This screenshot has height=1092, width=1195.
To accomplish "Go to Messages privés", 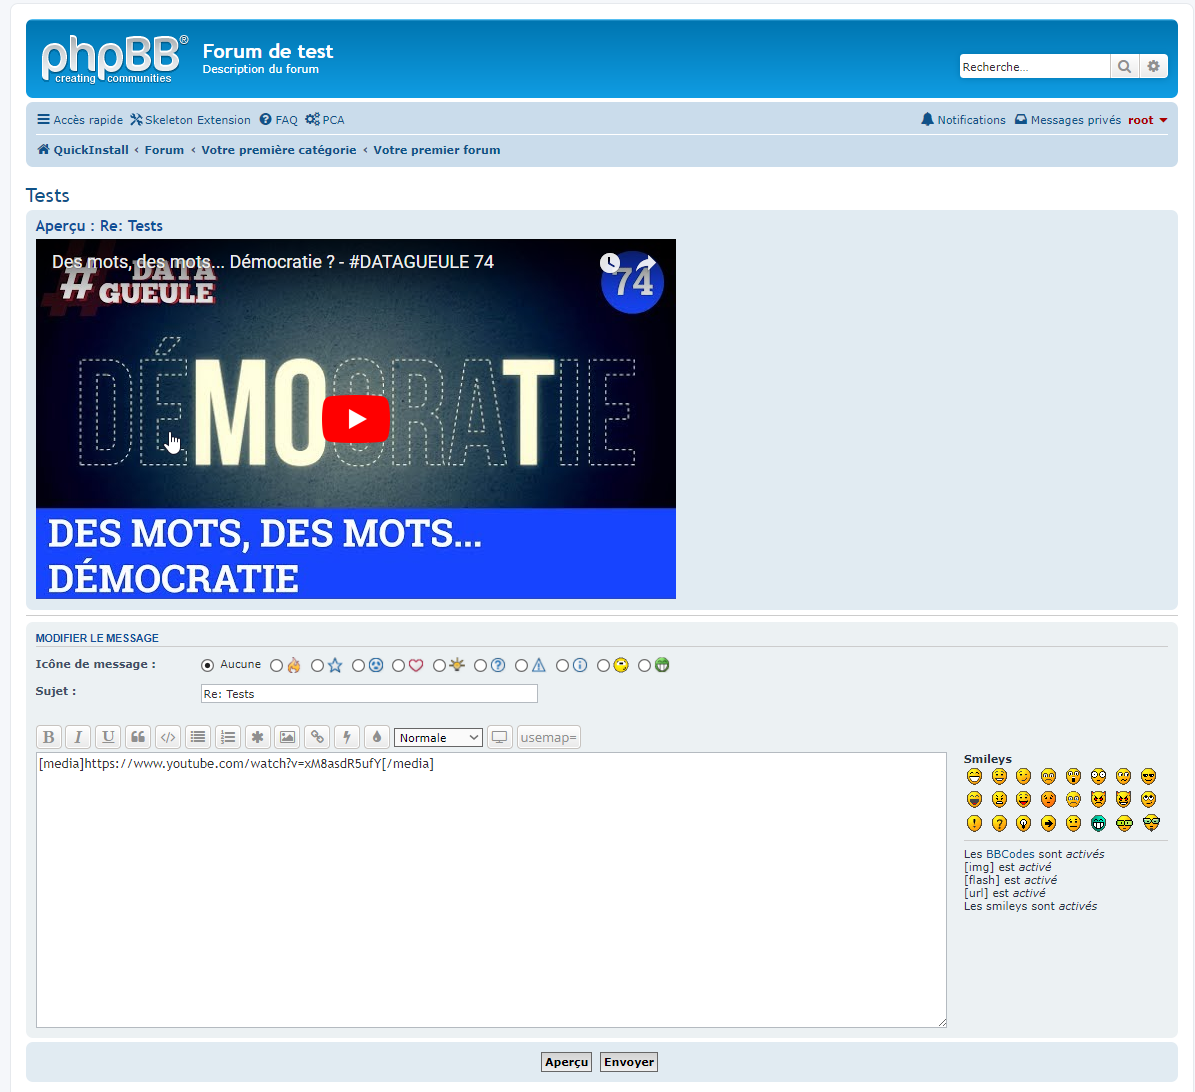I will click(1067, 120).
